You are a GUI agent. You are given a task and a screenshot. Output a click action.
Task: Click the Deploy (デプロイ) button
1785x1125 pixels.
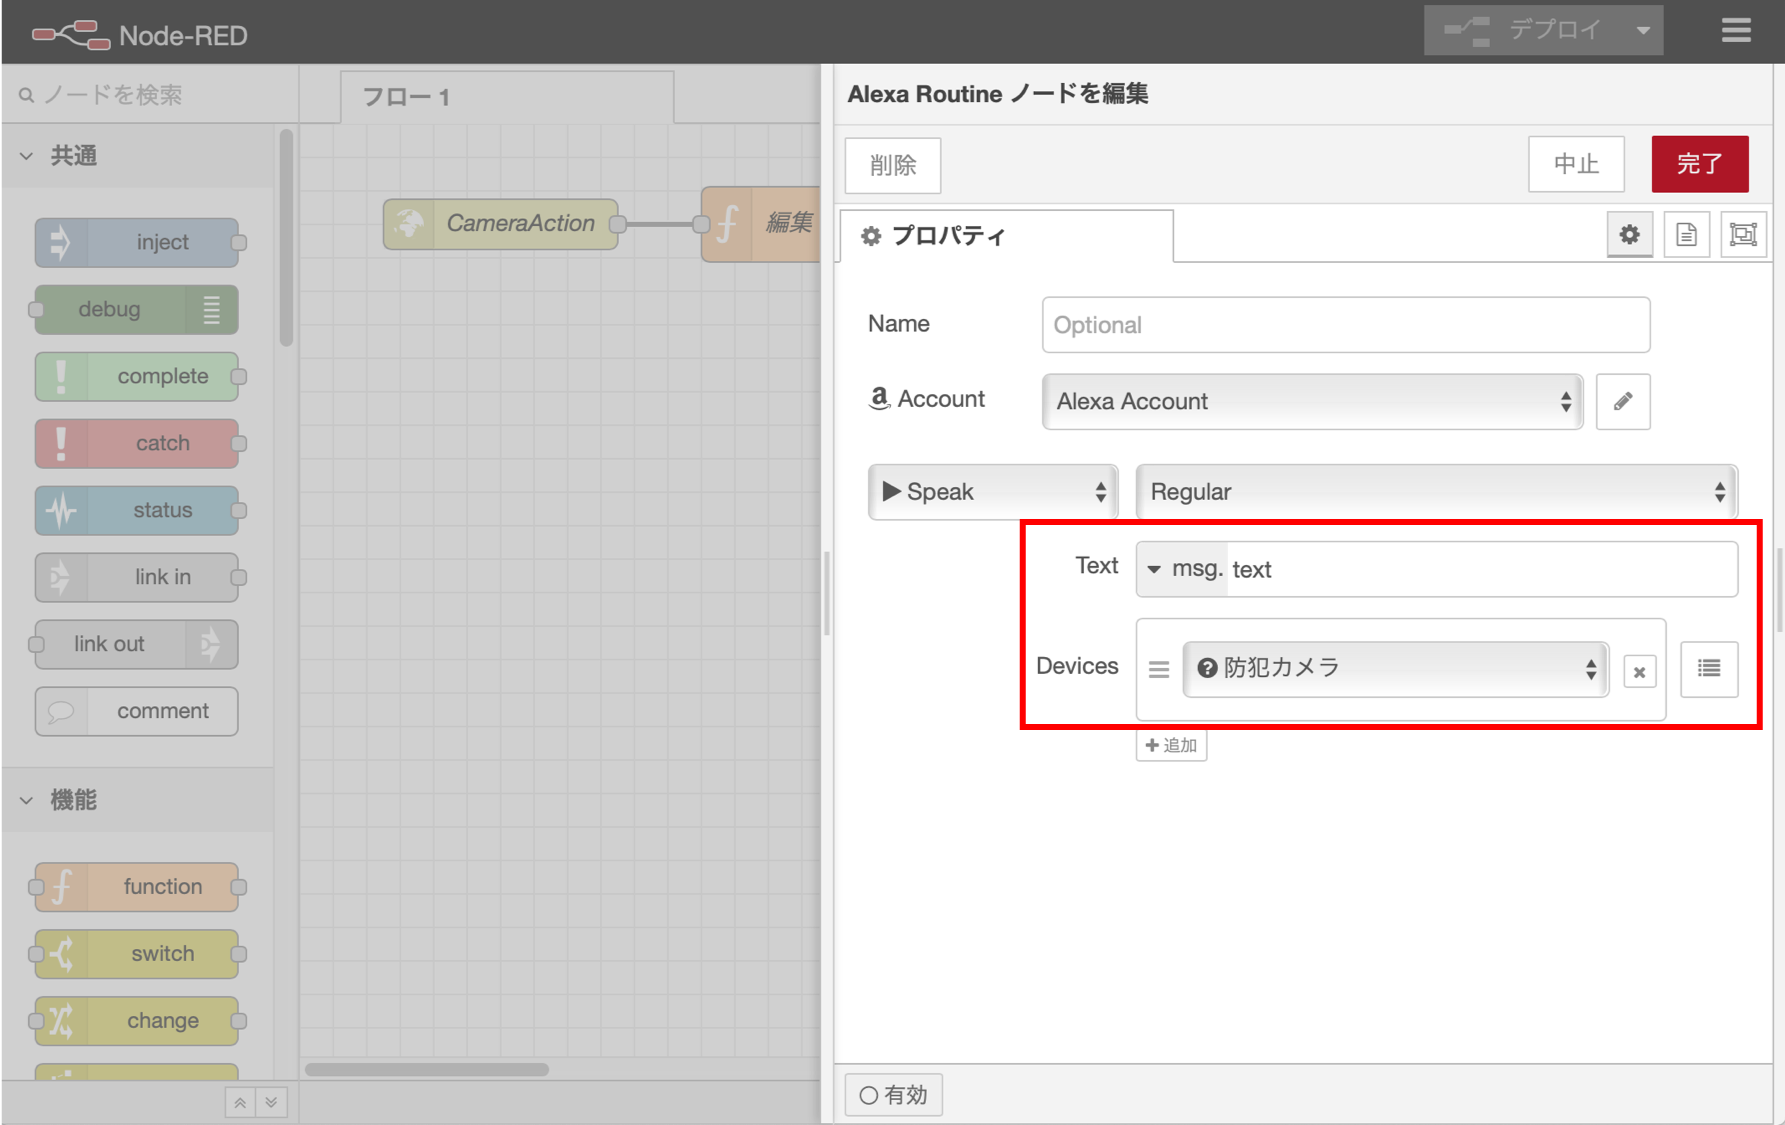point(1524,30)
